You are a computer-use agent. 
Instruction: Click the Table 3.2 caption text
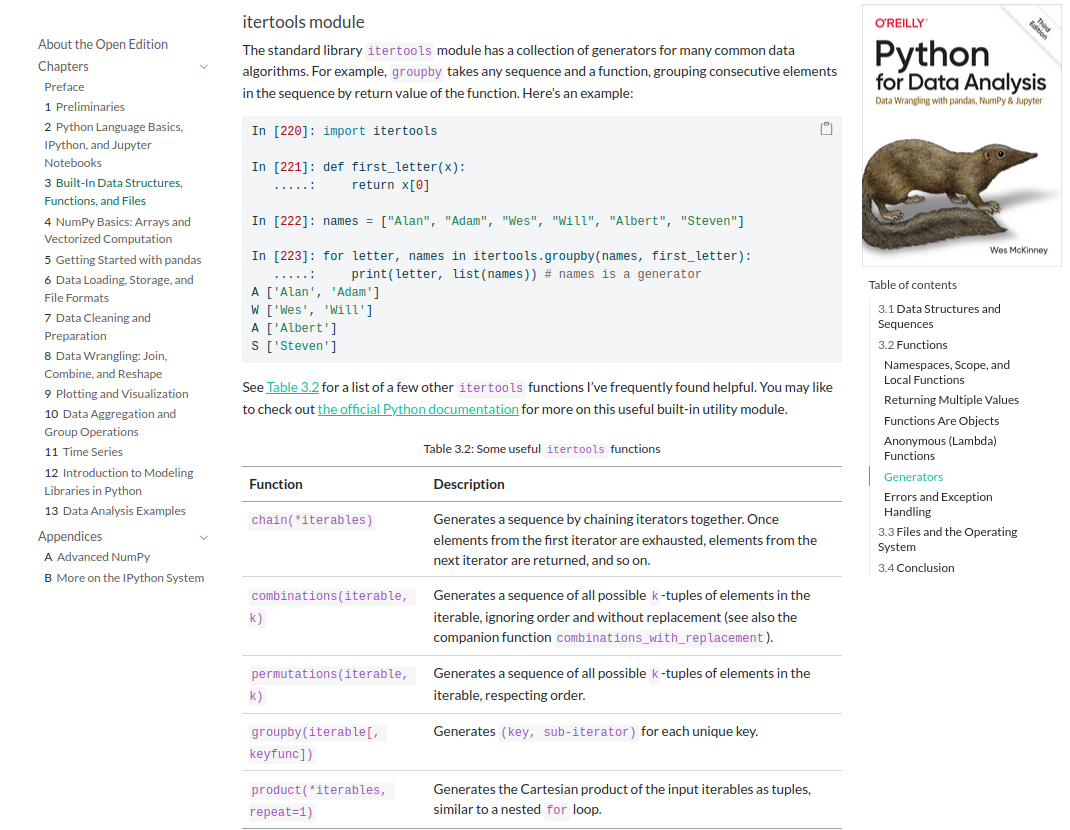[542, 448]
